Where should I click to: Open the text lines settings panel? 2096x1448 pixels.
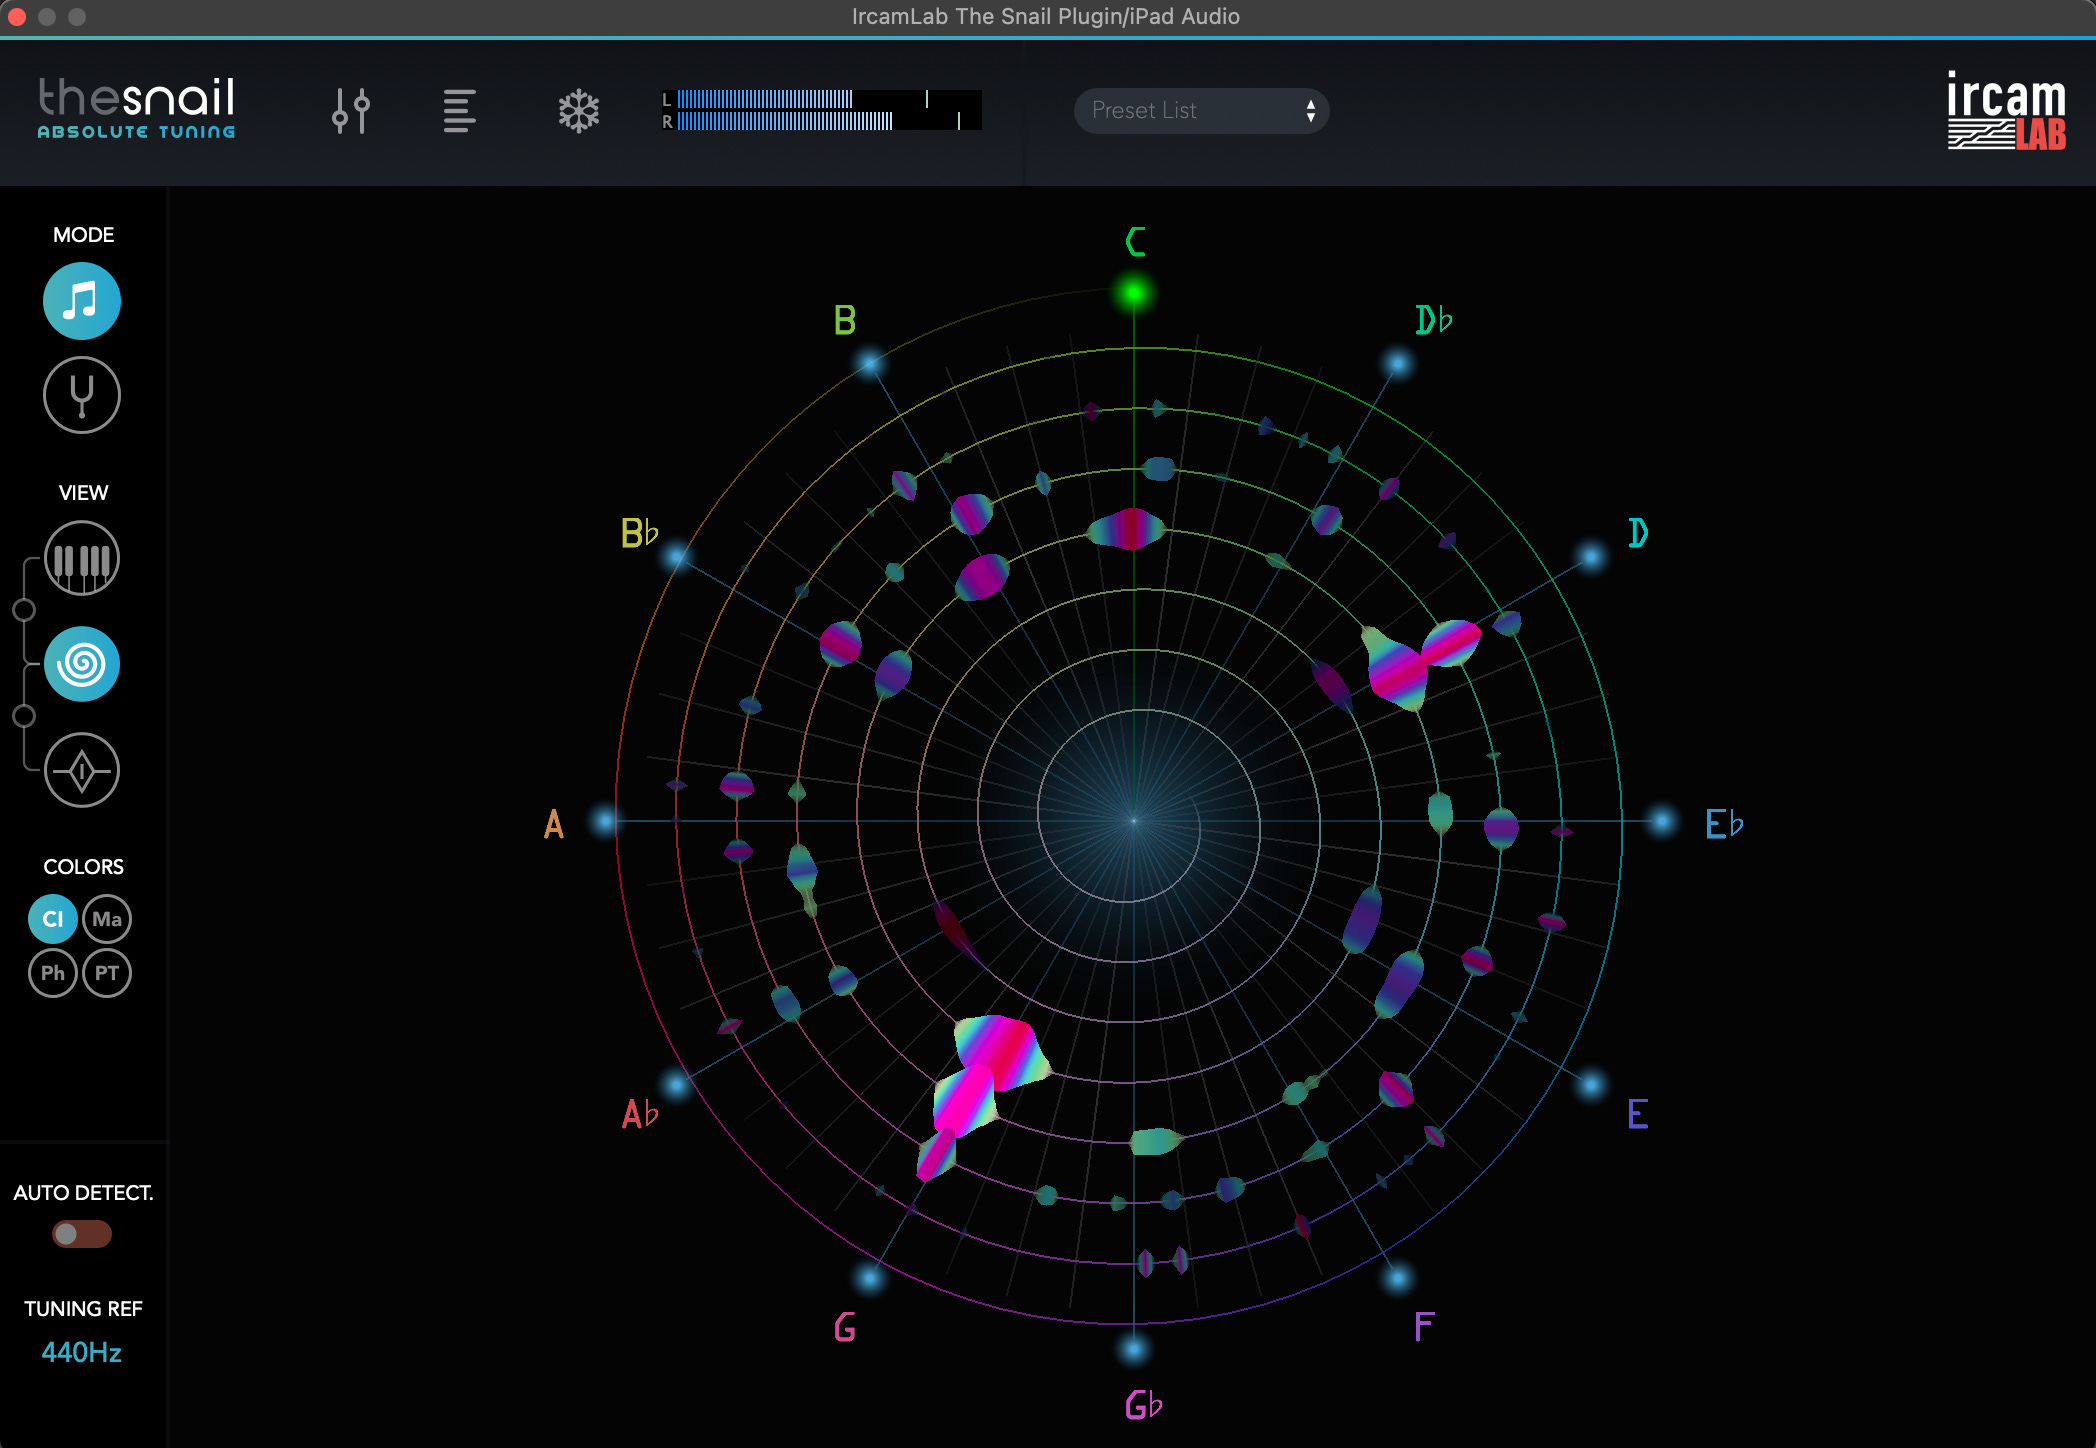point(460,110)
